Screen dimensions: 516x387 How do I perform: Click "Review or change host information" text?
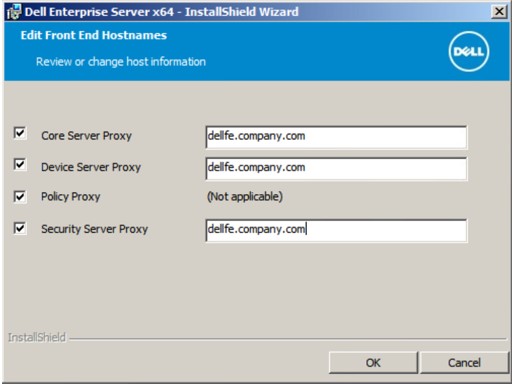[x=121, y=62]
